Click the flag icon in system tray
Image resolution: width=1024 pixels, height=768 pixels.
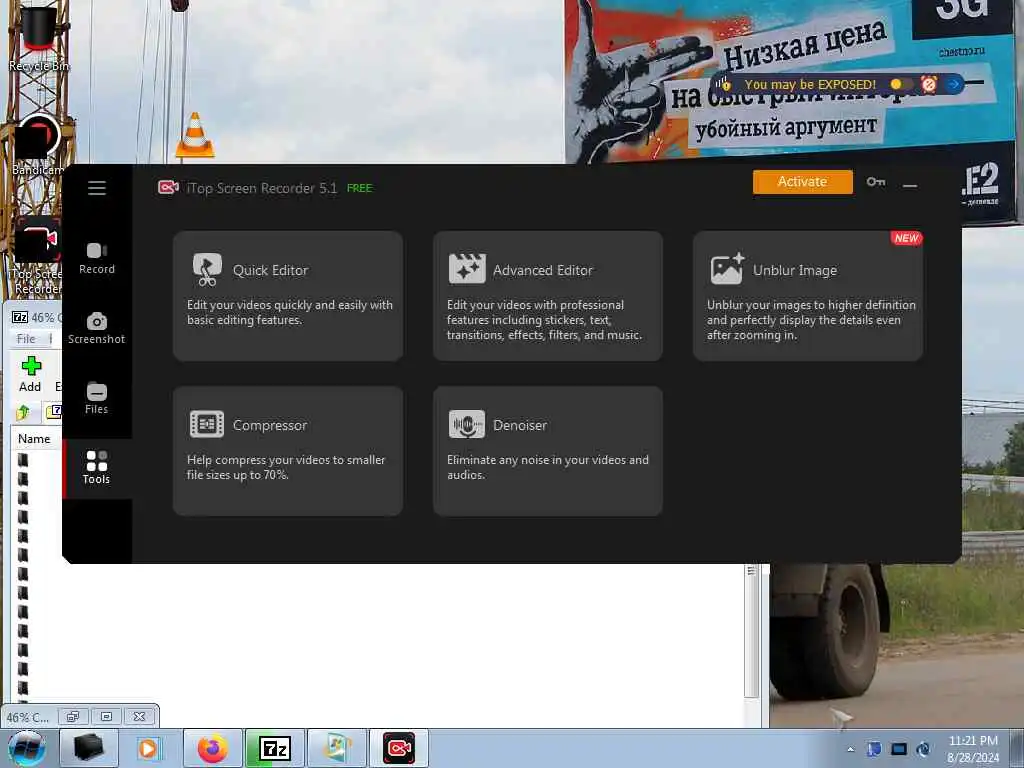tap(874, 749)
